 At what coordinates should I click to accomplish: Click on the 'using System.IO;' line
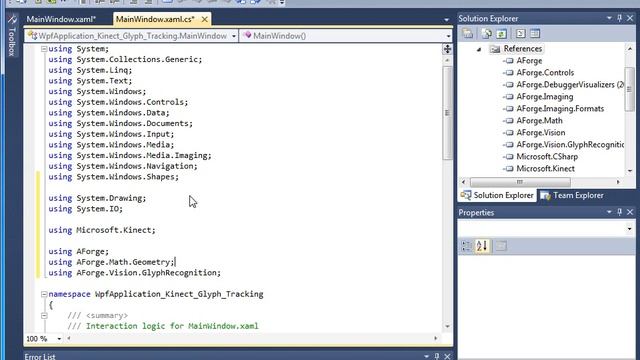click(85, 209)
